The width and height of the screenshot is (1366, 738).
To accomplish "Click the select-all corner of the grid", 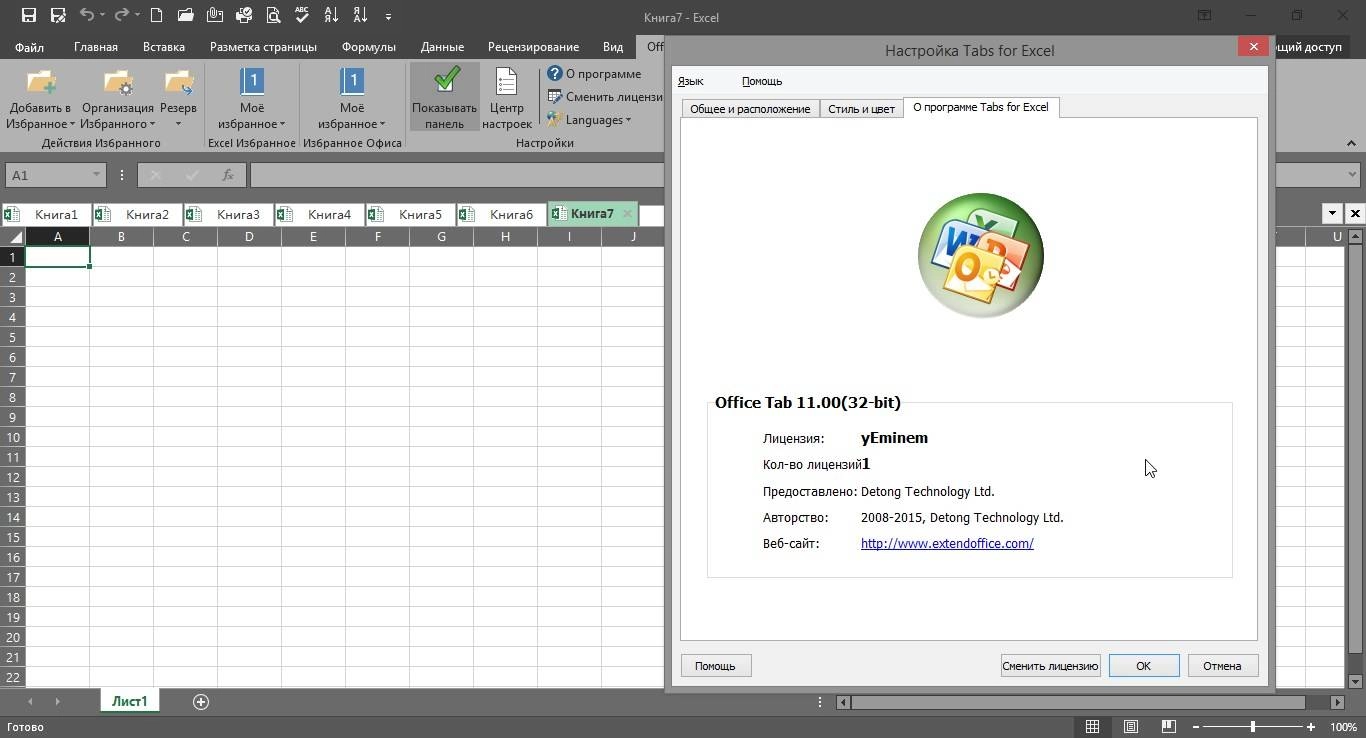I will pos(13,237).
